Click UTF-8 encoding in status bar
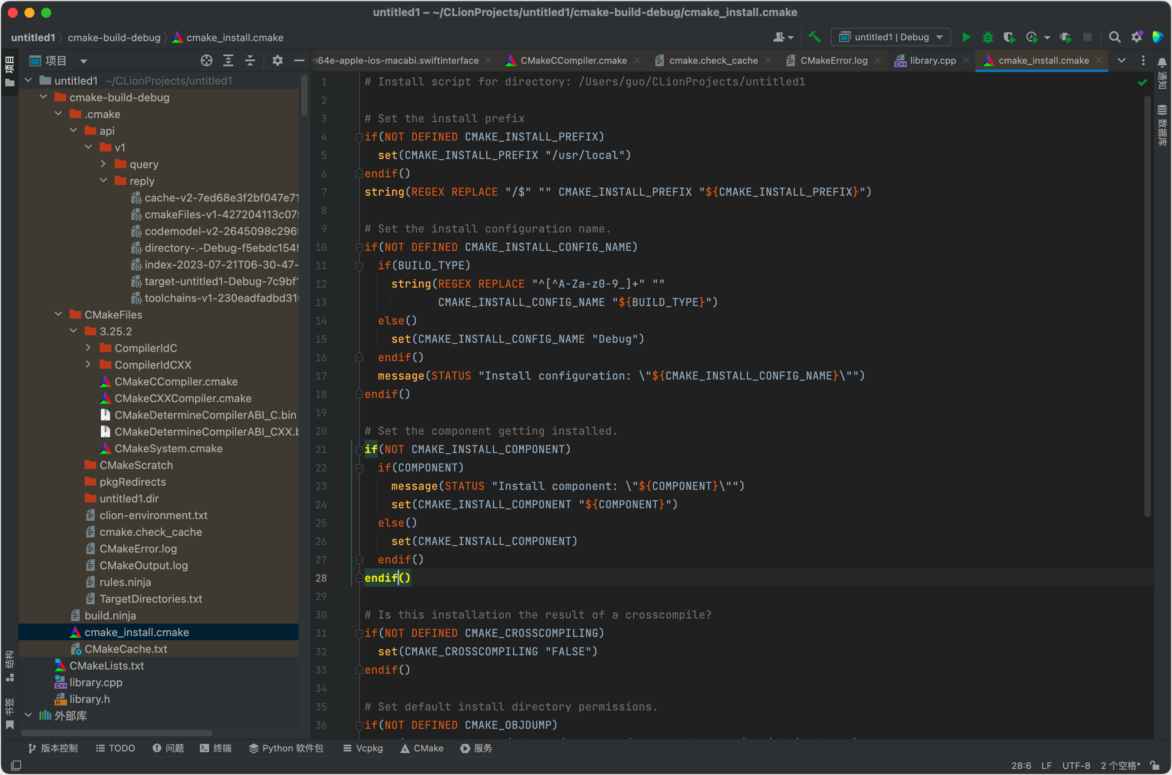 coord(1076,765)
